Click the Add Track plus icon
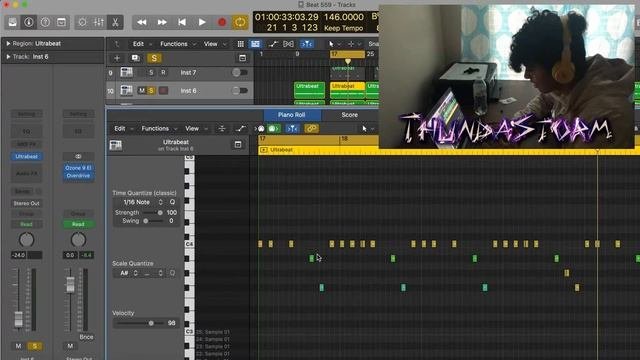The image size is (640, 360). [x=117, y=58]
